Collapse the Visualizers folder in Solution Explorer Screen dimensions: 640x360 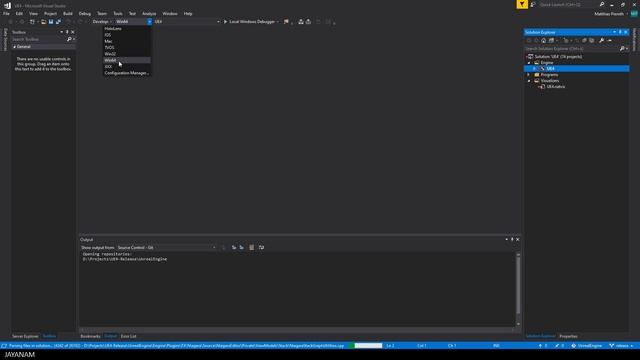[x=529, y=81]
